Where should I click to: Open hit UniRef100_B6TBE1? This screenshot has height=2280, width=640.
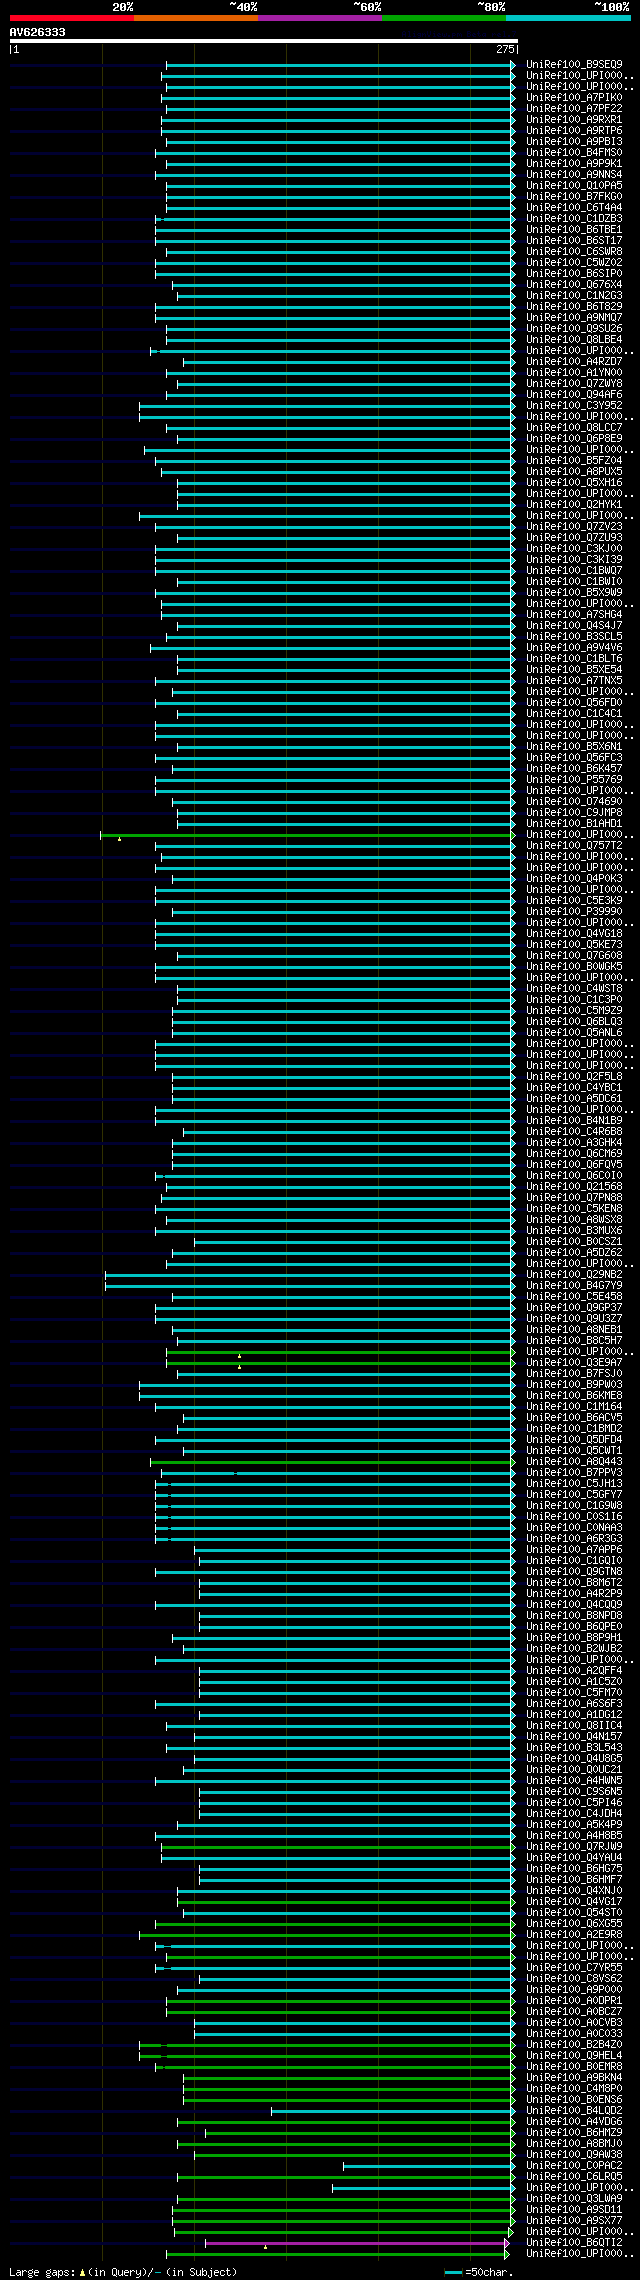click(x=574, y=229)
